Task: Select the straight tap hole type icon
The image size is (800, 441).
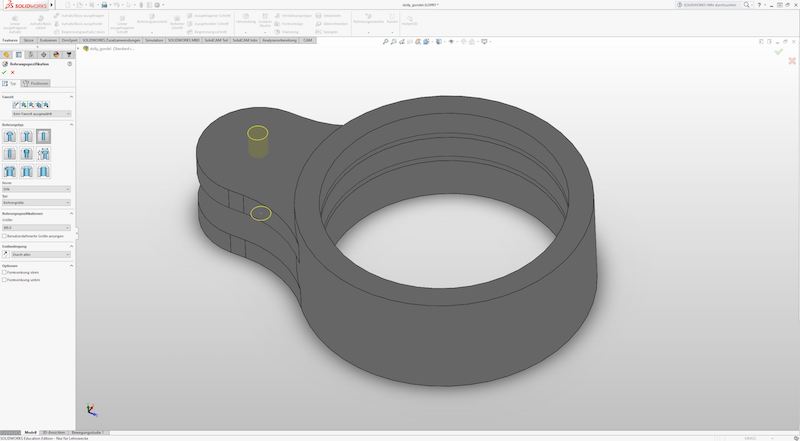Action: coord(10,154)
